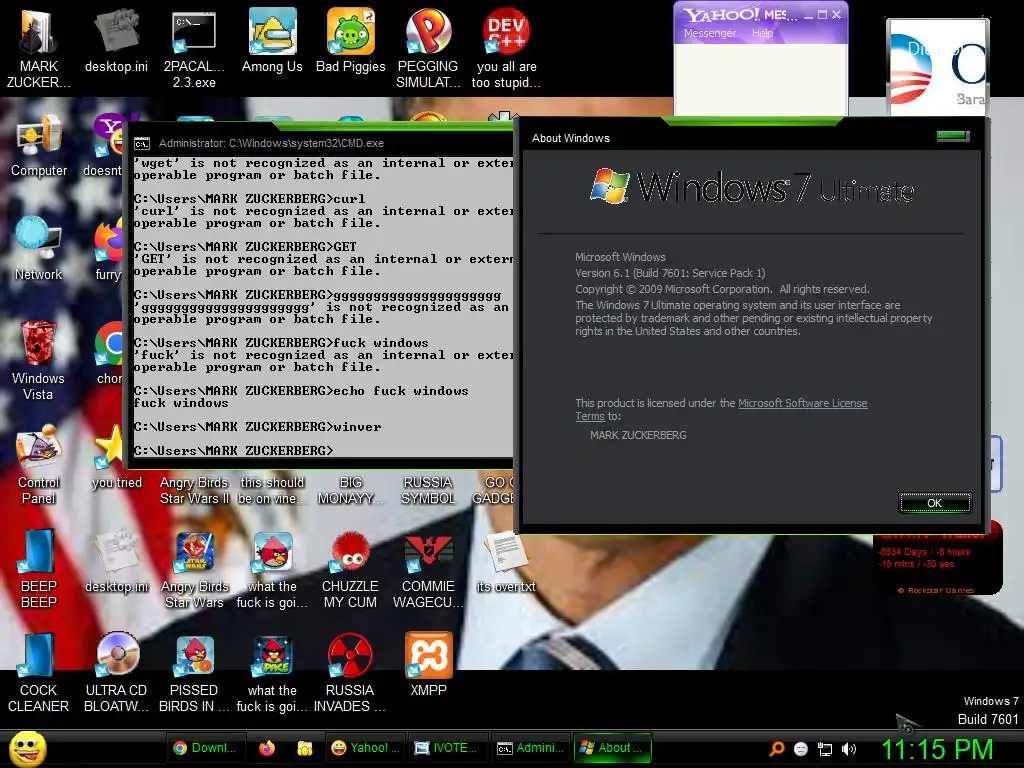Image resolution: width=1024 pixels, height=768 pixels.
Task: Close the About Windows dialog via green button
Action: (953, 136)
